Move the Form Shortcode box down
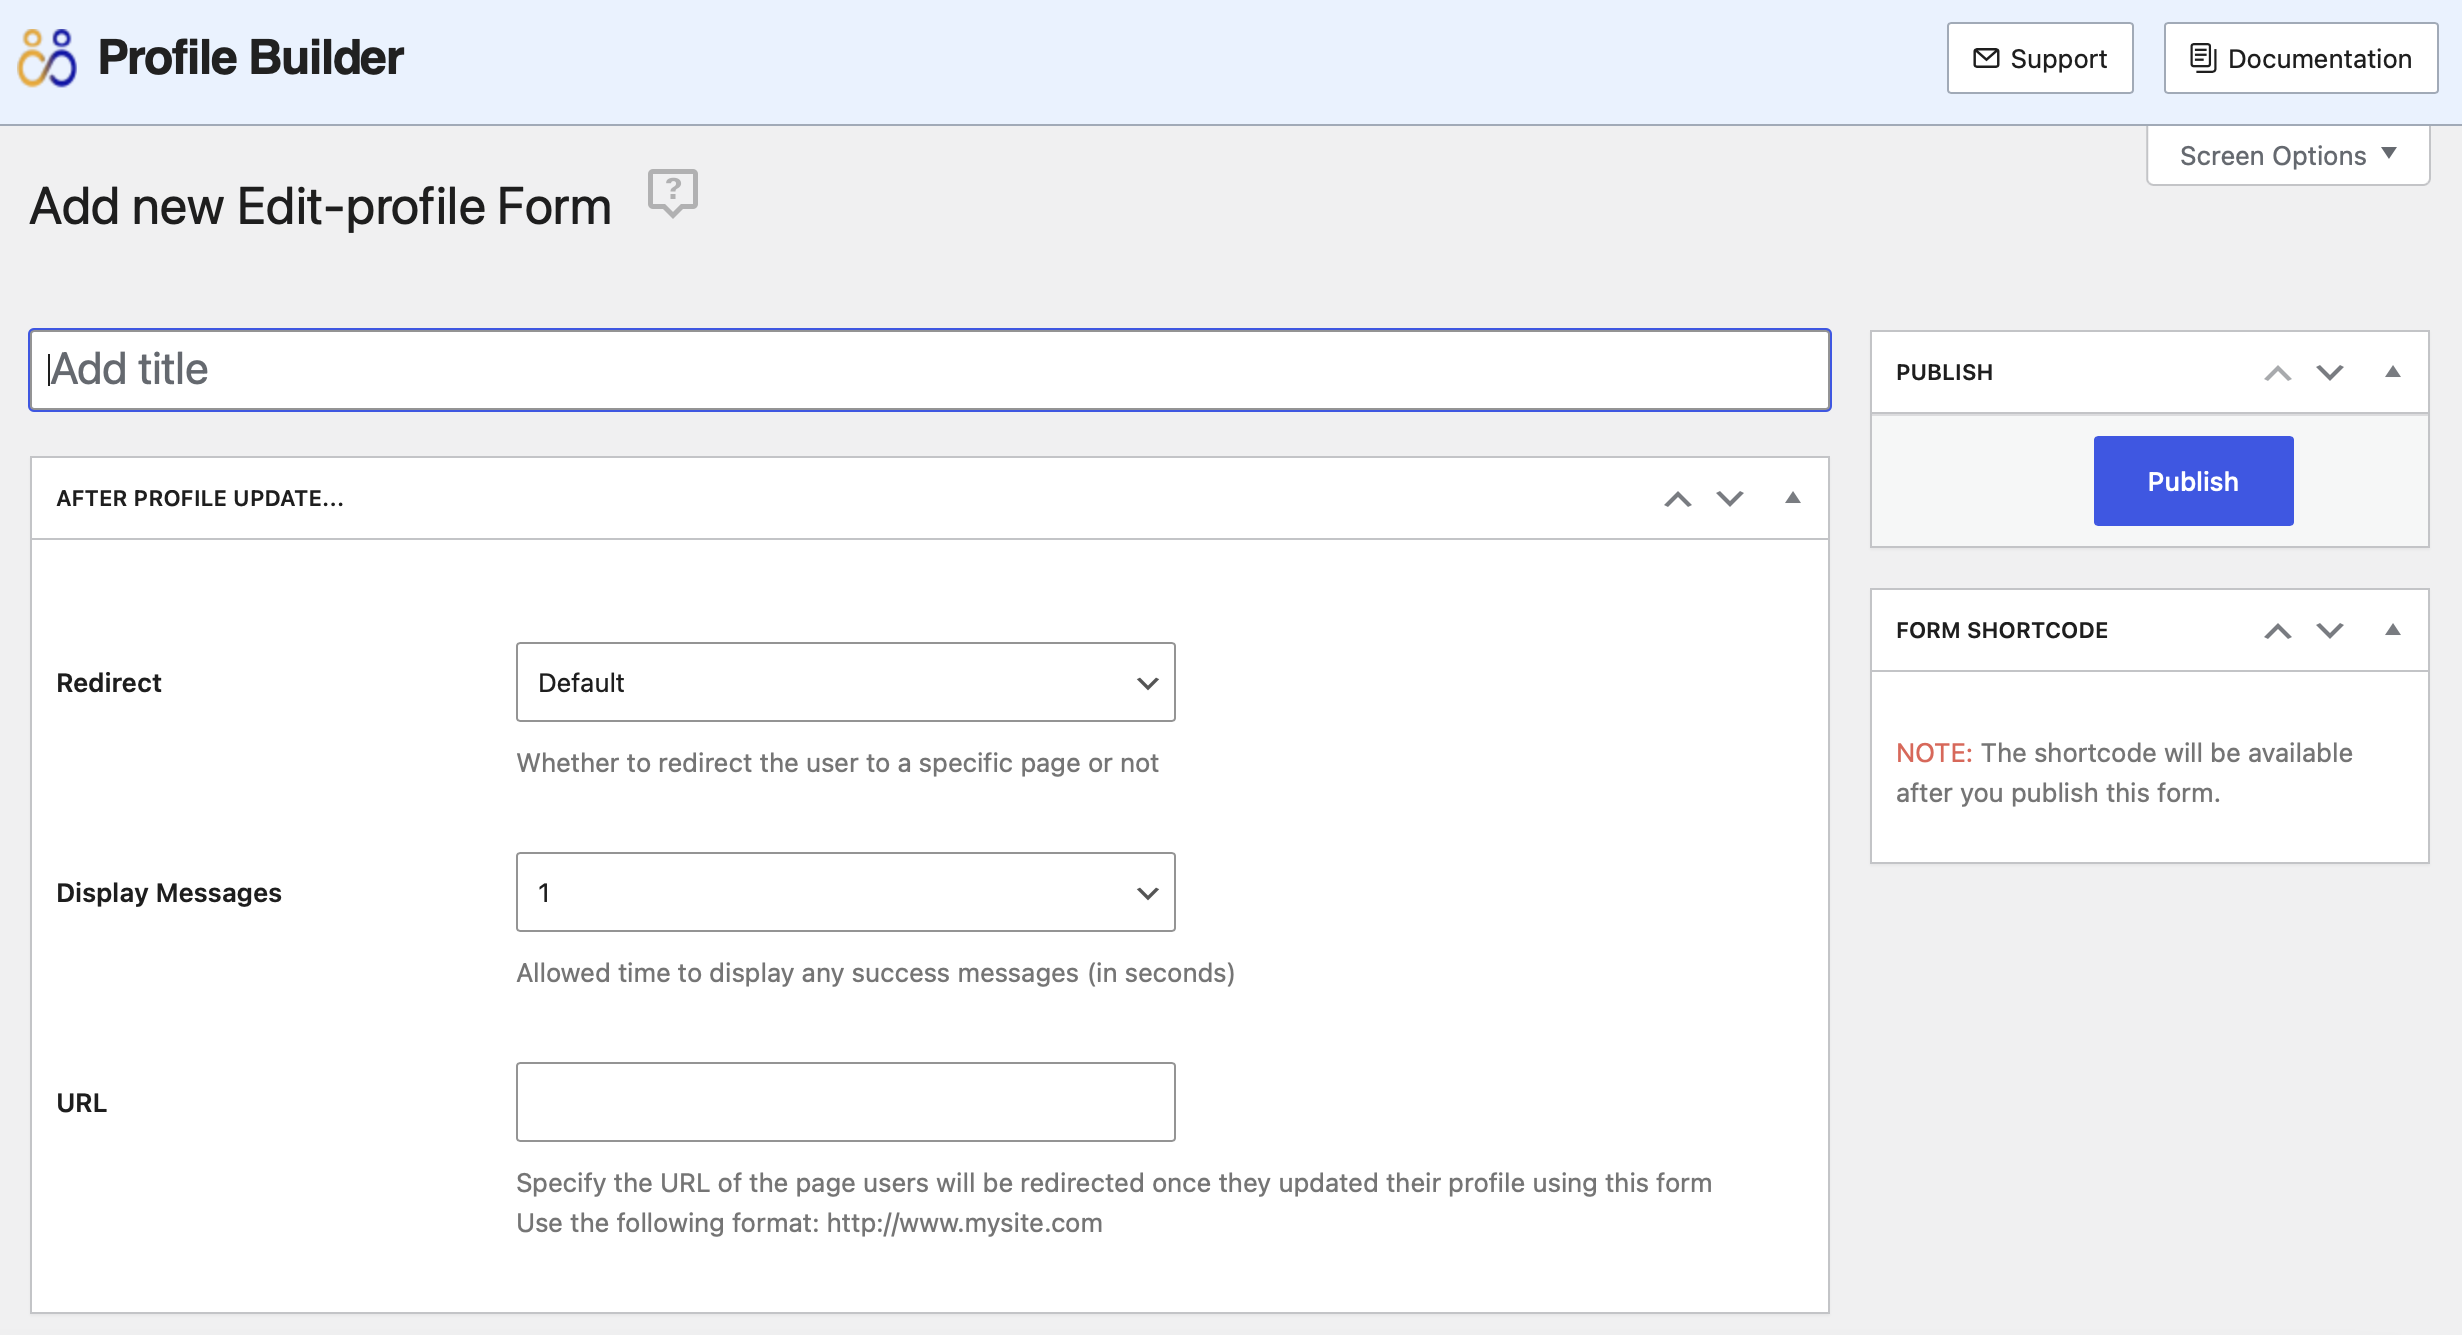Image resolution: width=2462 pixels, height=1335 pixels. point(2330,631)
